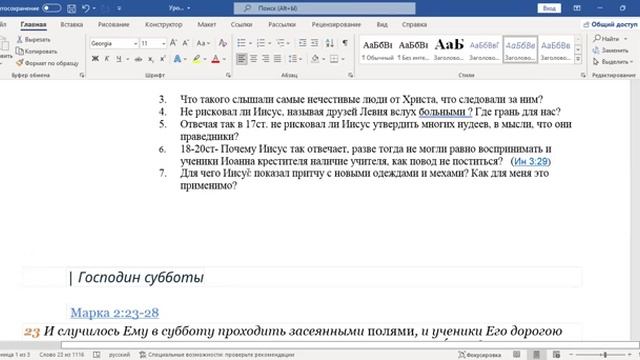Screen dimensions: 640x360
Task: Open font color dropdown arrow
Action: pyautogui.click(x=224, y=60)
